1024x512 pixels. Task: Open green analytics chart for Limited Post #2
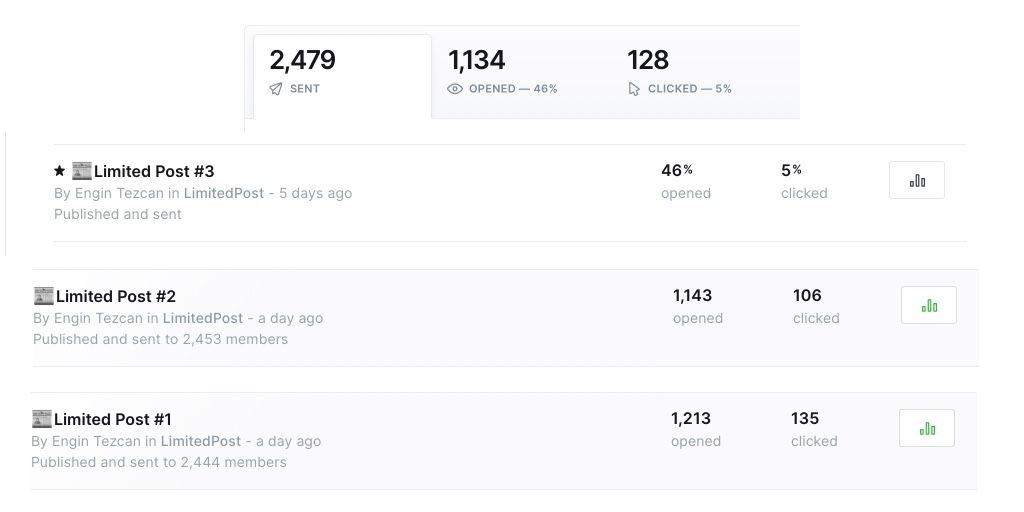point(929,305)
